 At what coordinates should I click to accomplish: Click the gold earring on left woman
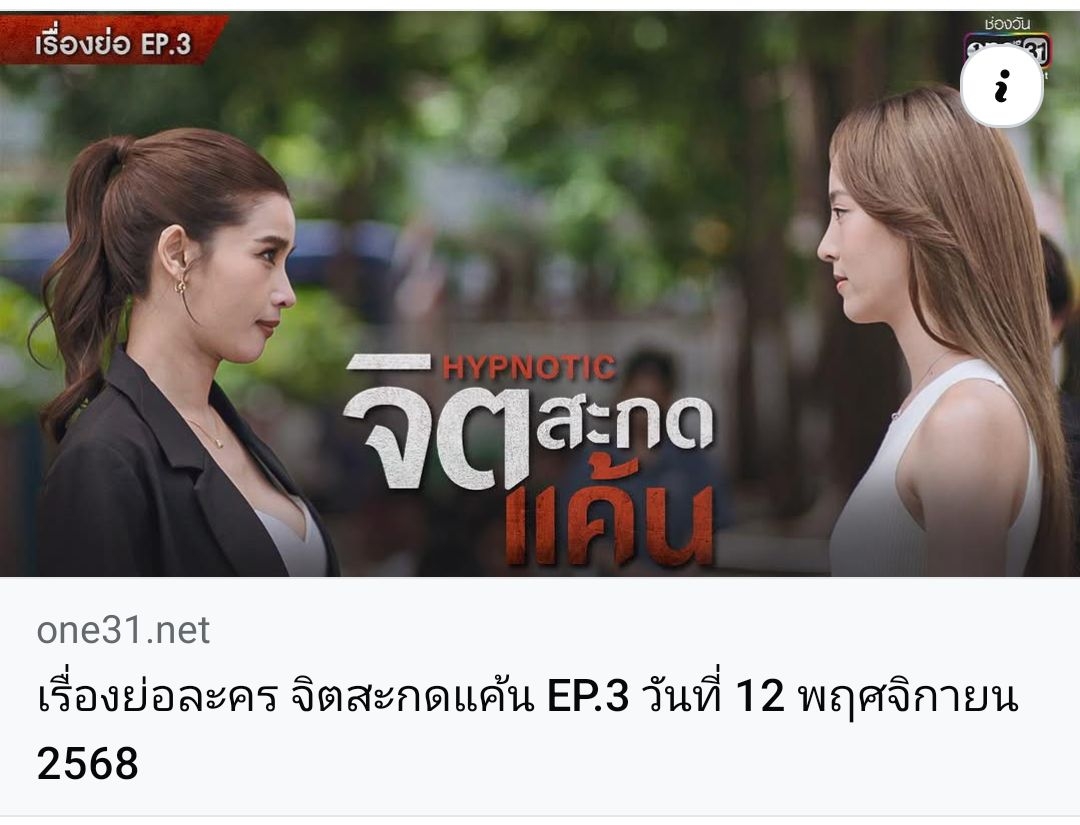(181, 284)
